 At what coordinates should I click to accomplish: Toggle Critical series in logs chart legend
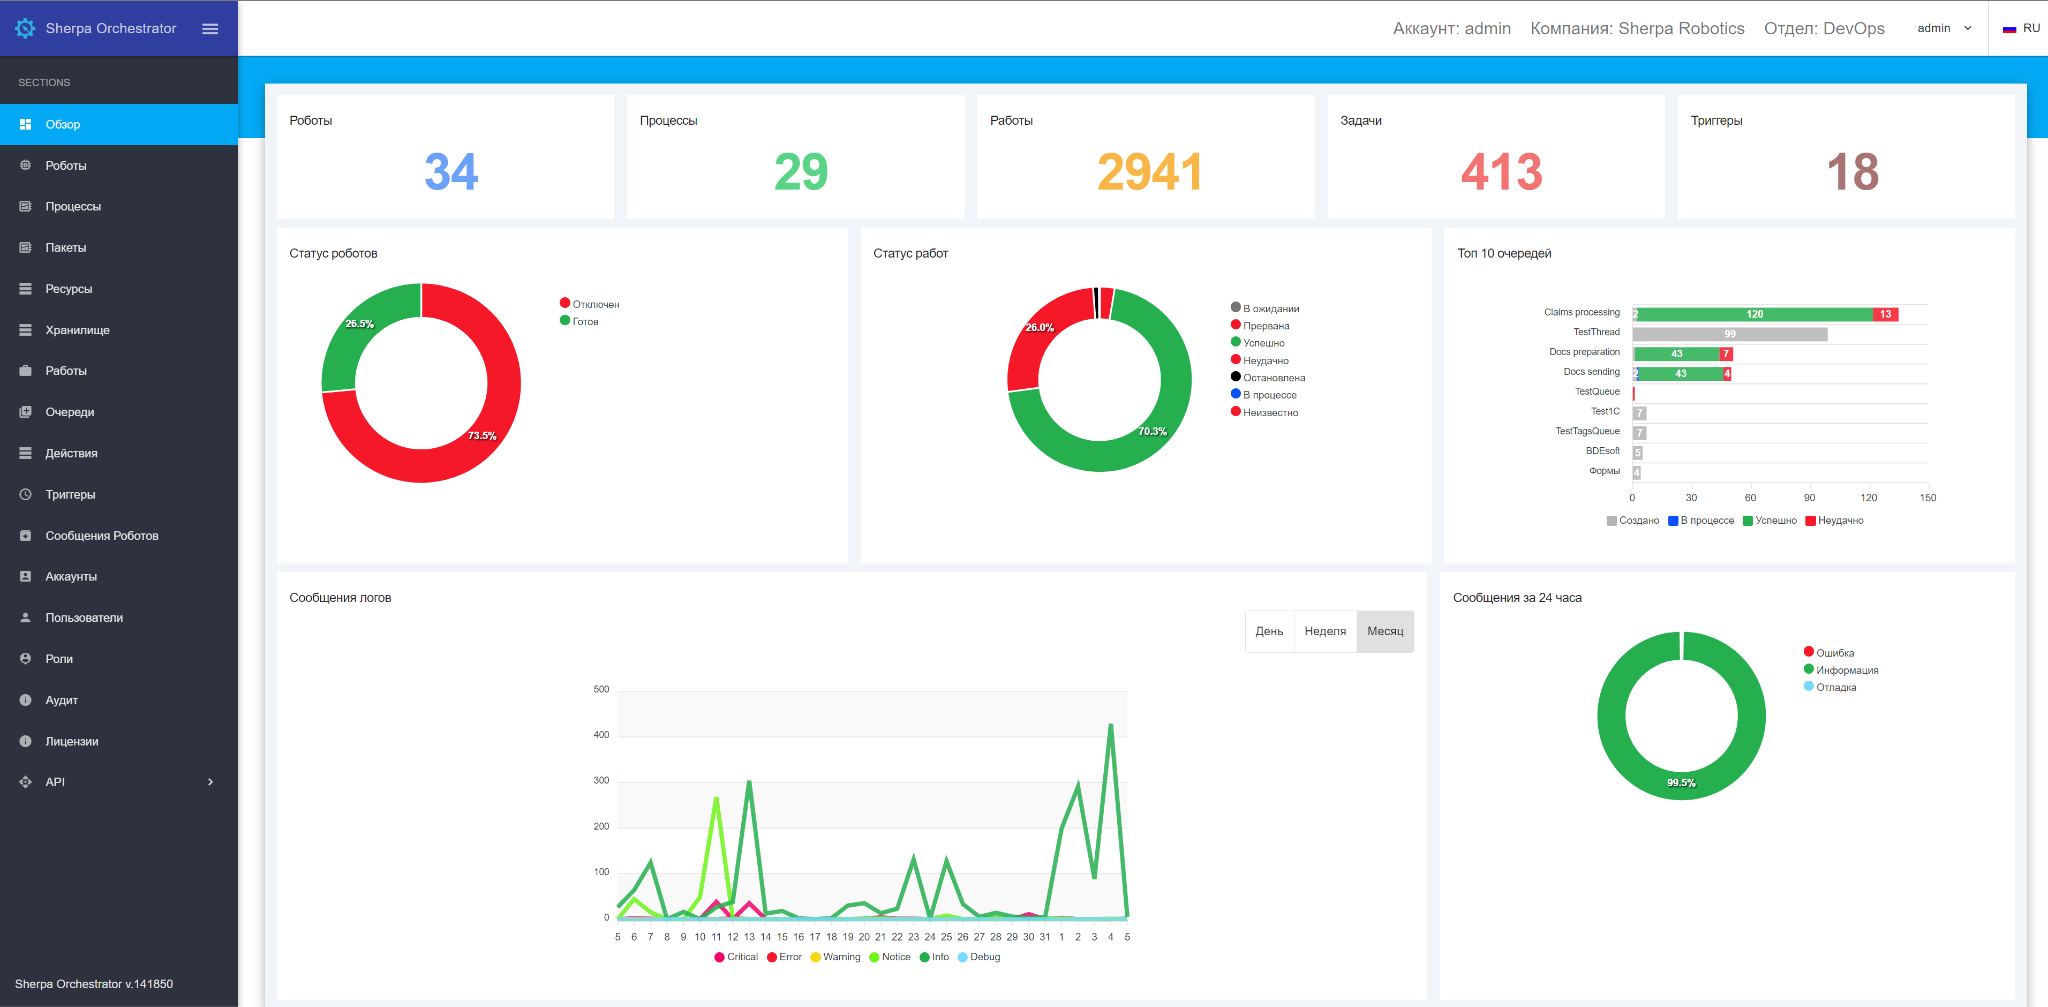[736, 957]
